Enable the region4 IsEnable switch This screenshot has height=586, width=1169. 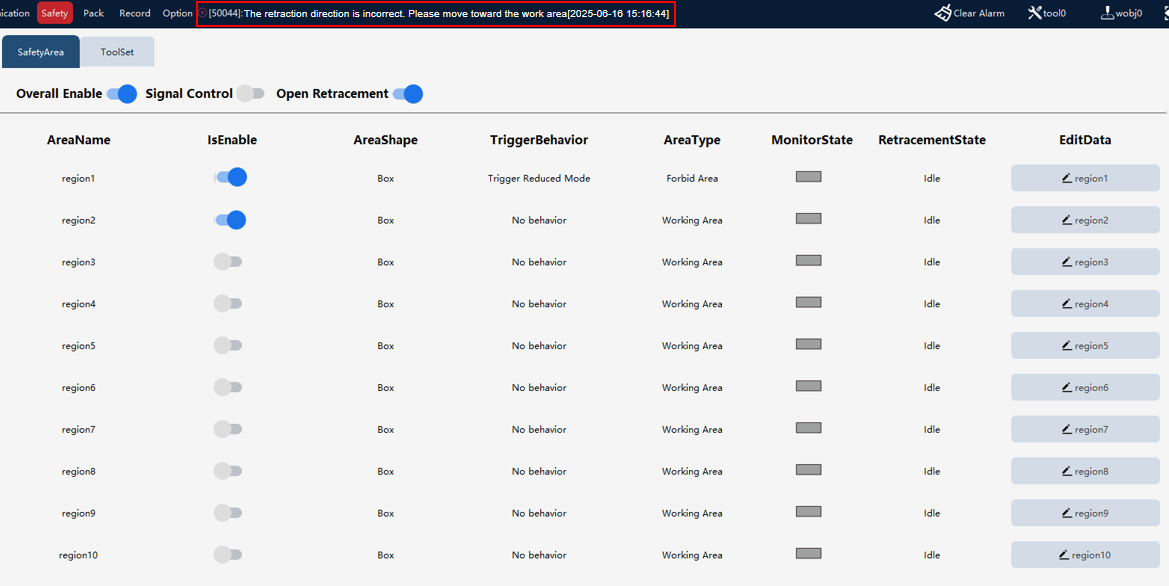point(228,303)
